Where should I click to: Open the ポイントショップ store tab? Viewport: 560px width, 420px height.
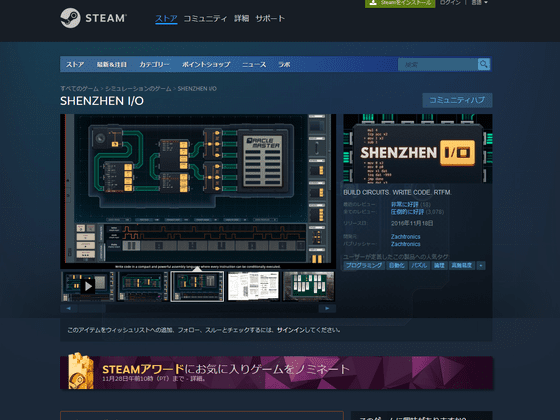[206, 65]
